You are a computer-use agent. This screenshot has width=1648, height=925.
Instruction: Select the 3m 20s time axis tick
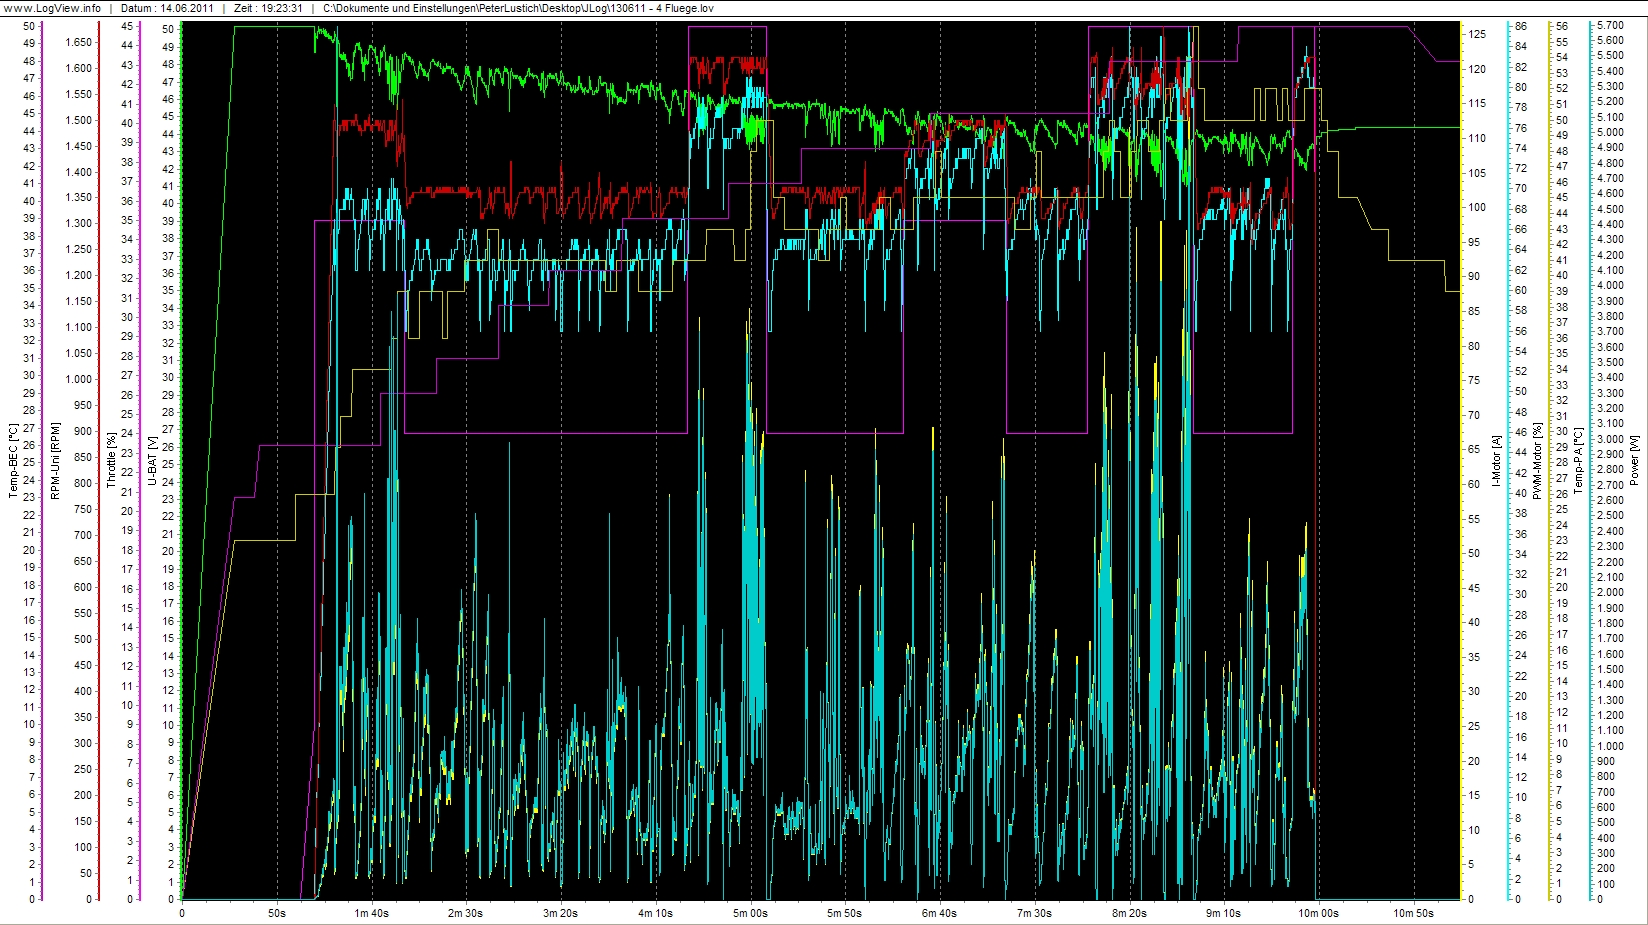561,913
